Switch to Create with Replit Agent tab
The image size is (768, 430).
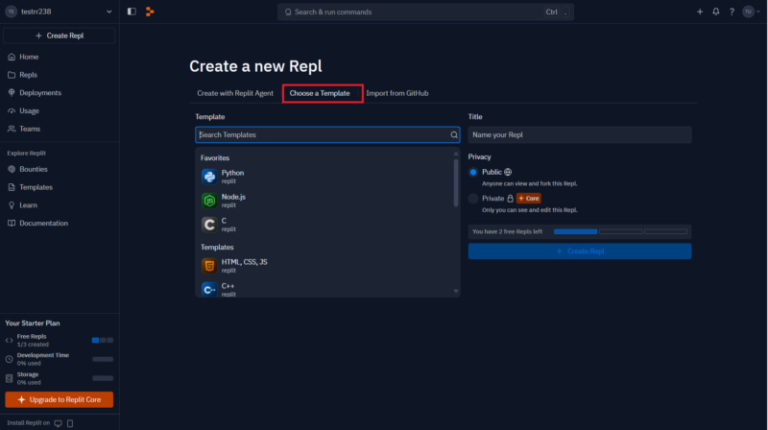pyautogui.click(x=235, y=93)
